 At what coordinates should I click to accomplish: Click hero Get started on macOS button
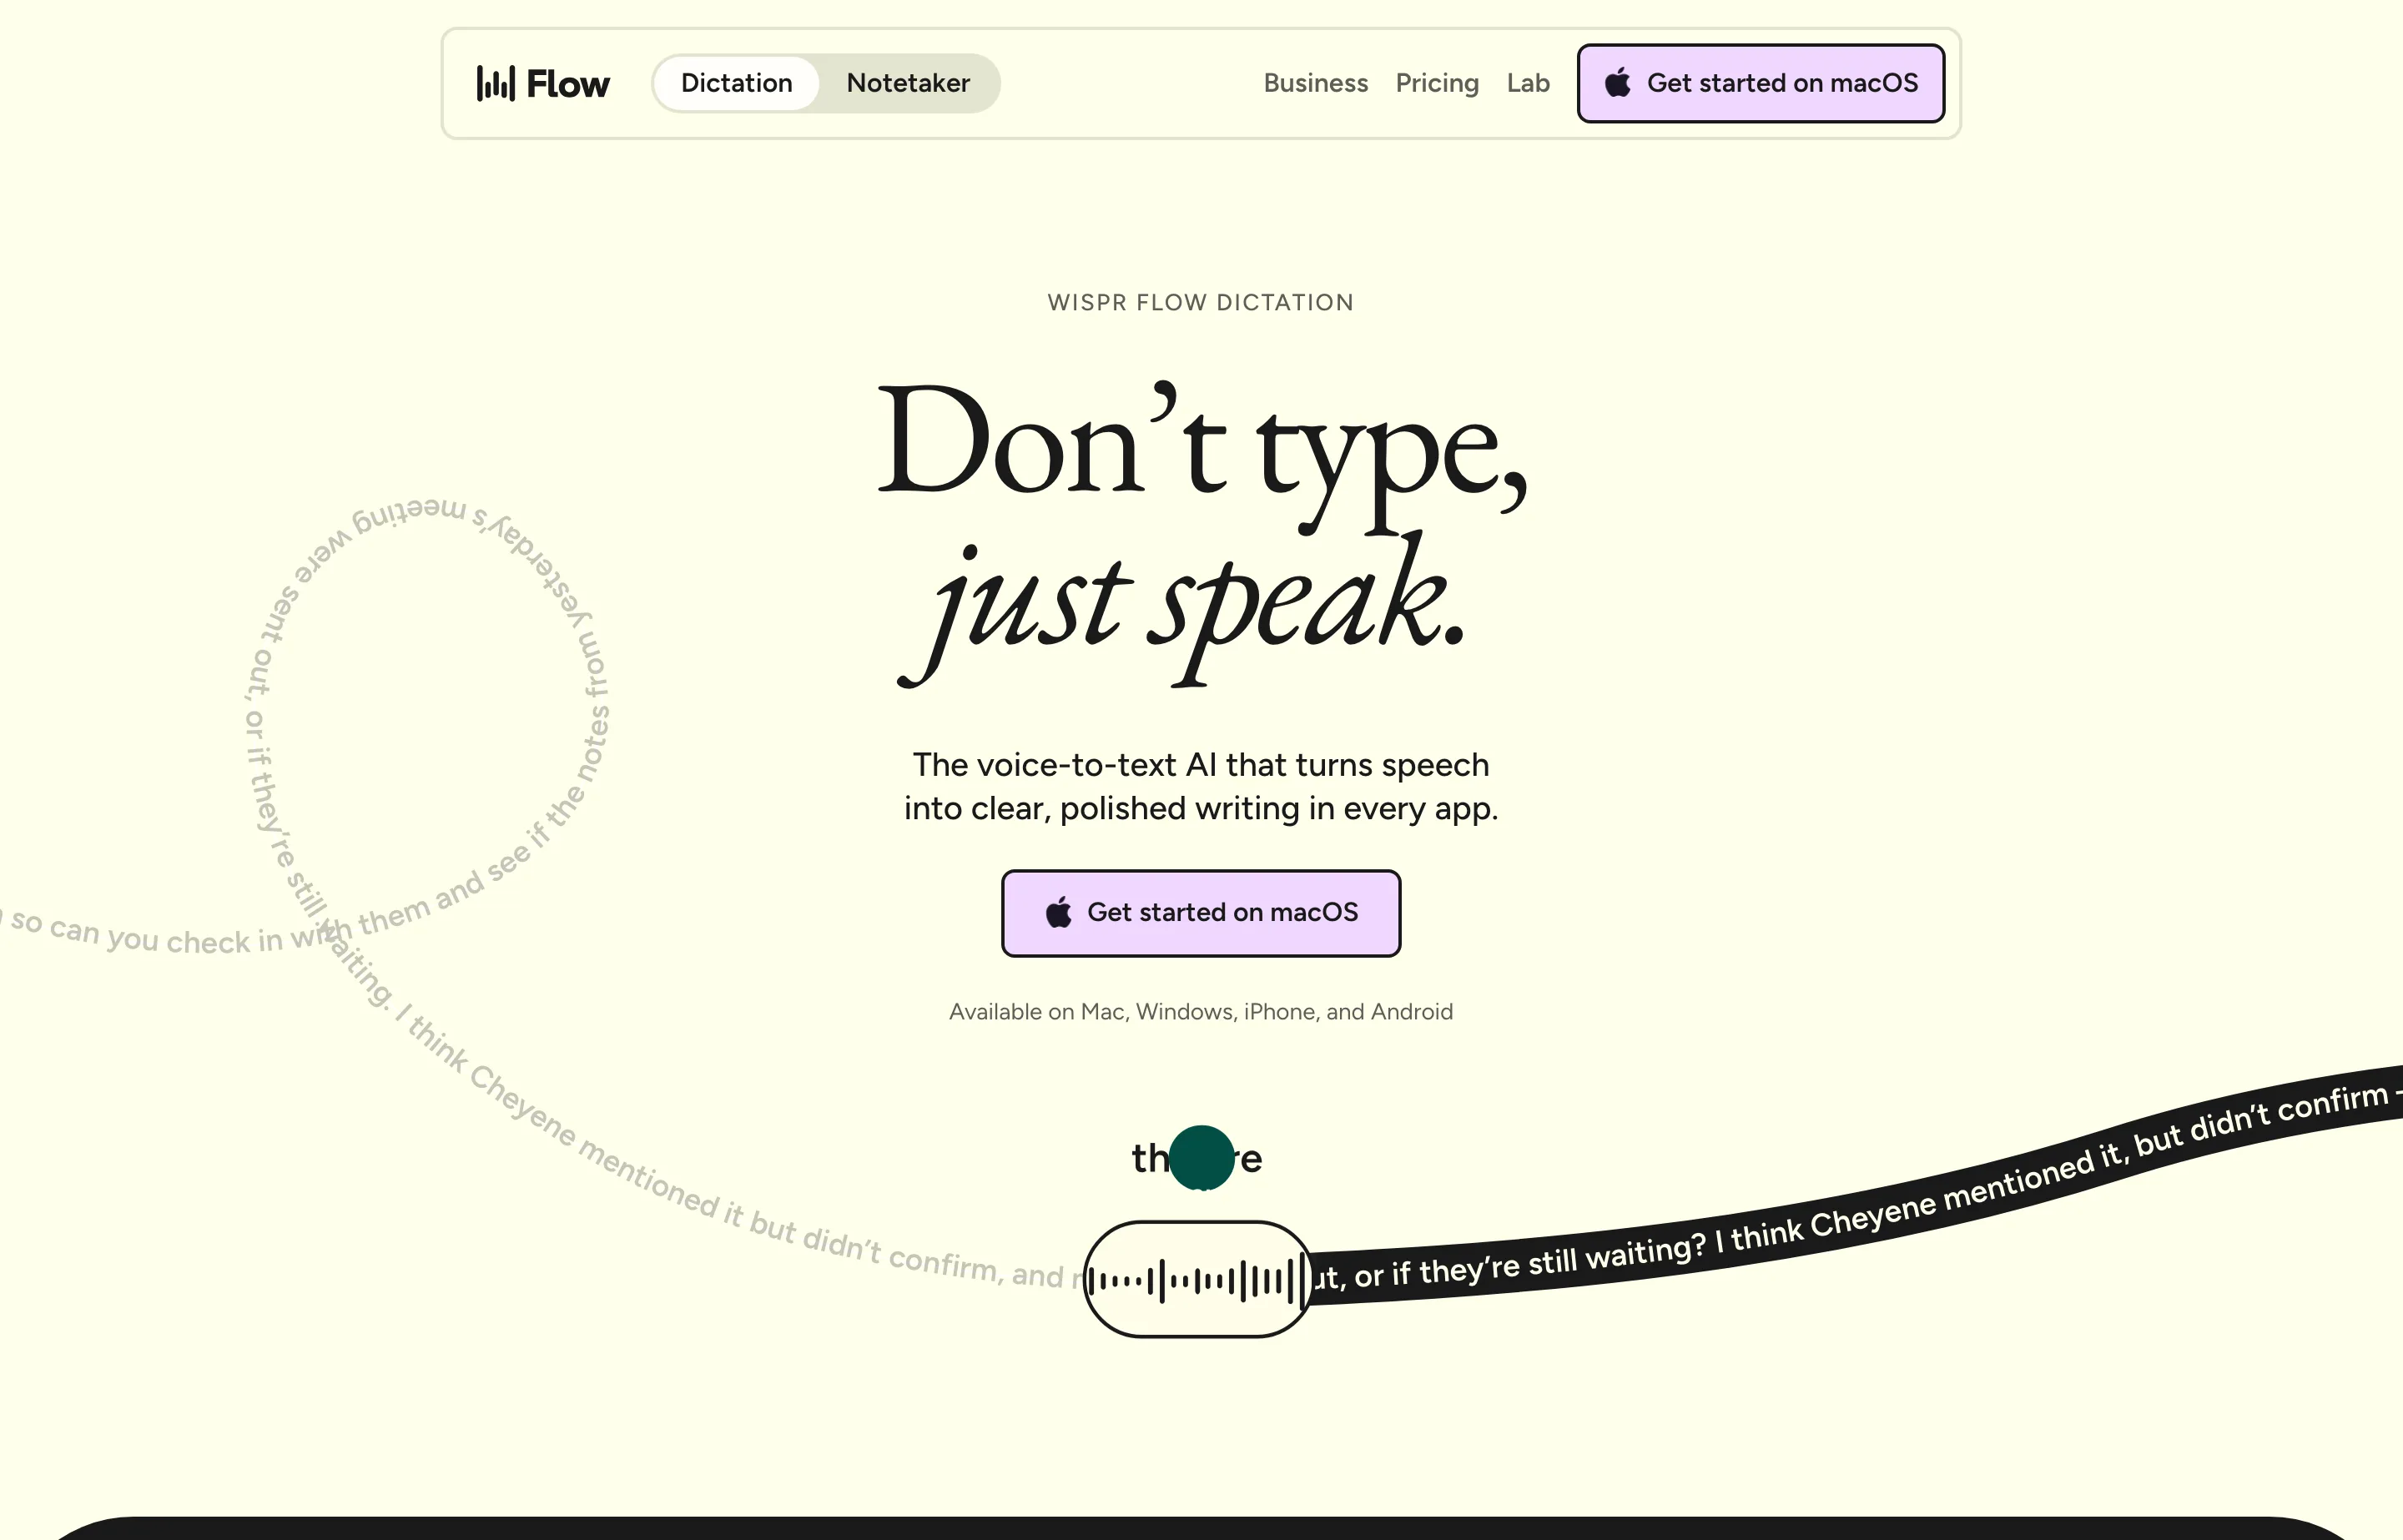click(1201, 913)
